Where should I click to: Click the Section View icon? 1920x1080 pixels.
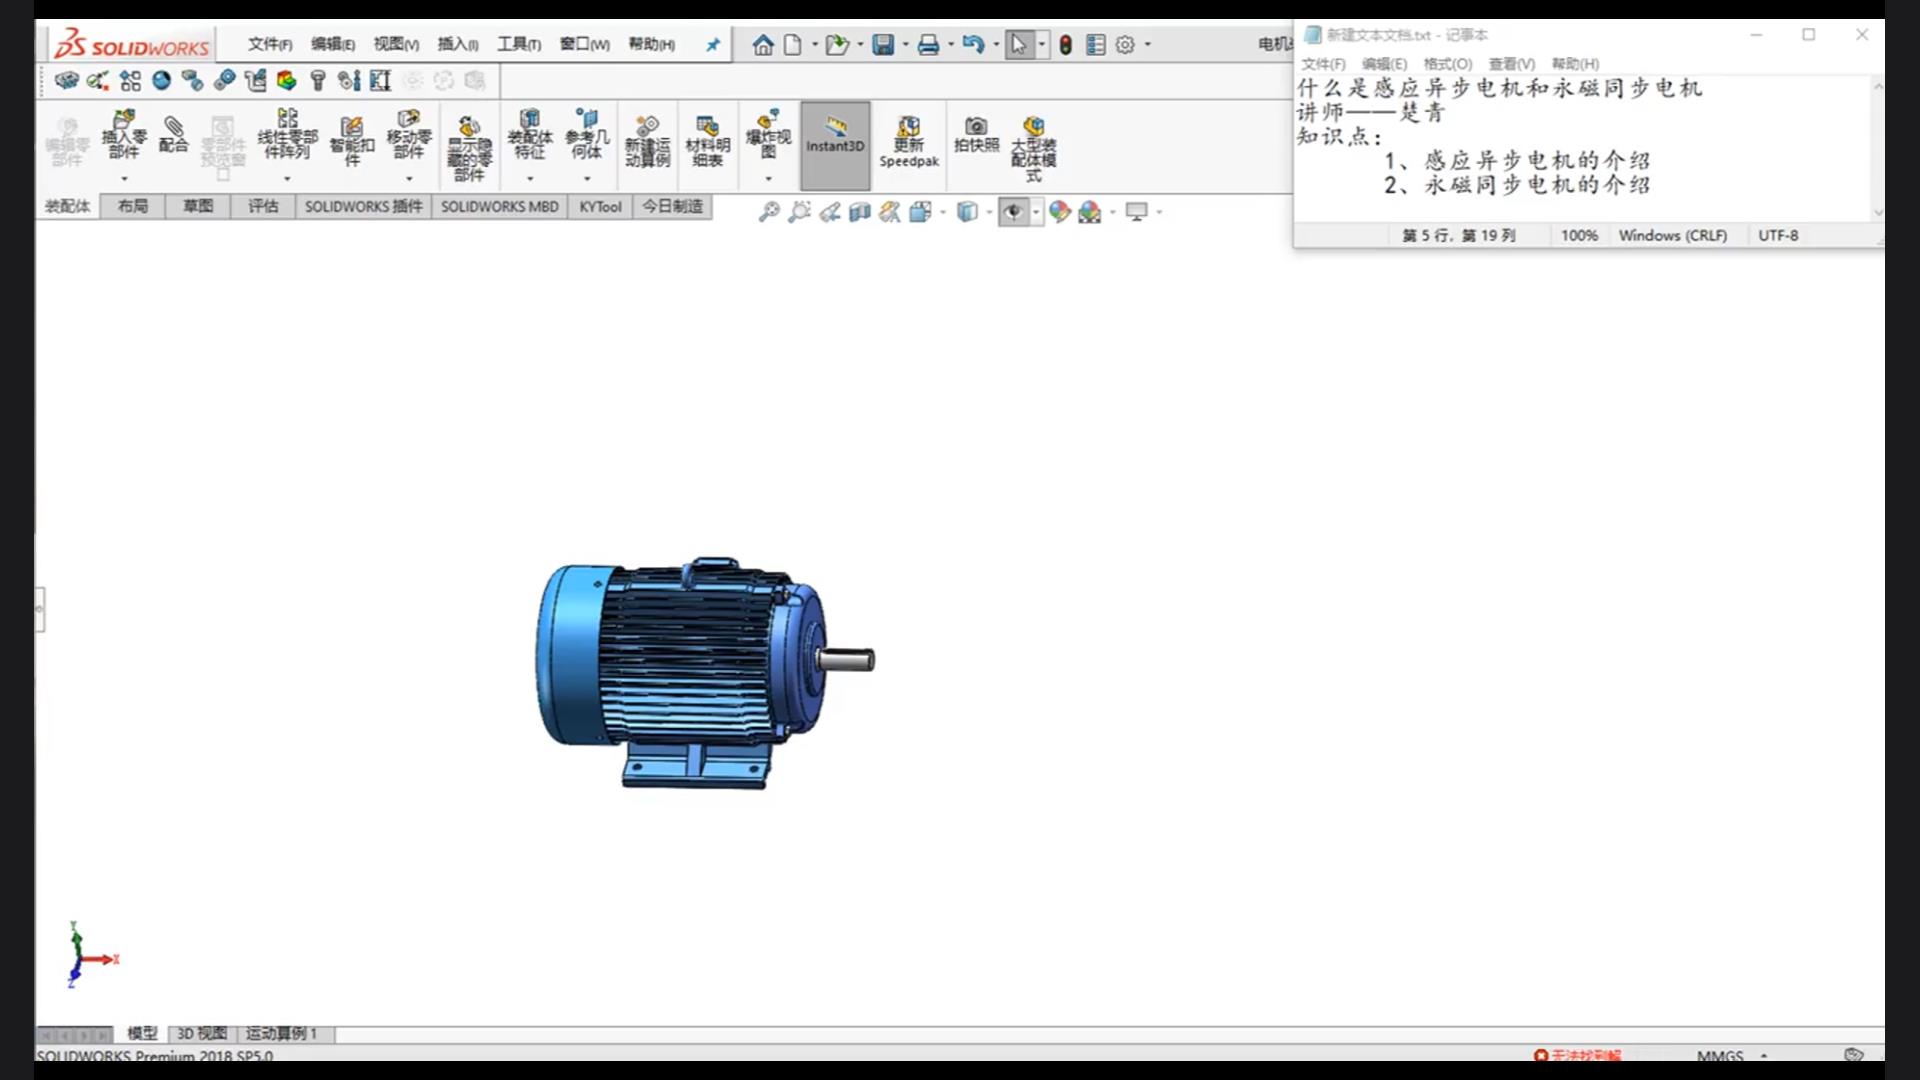[x=859, y=212]
